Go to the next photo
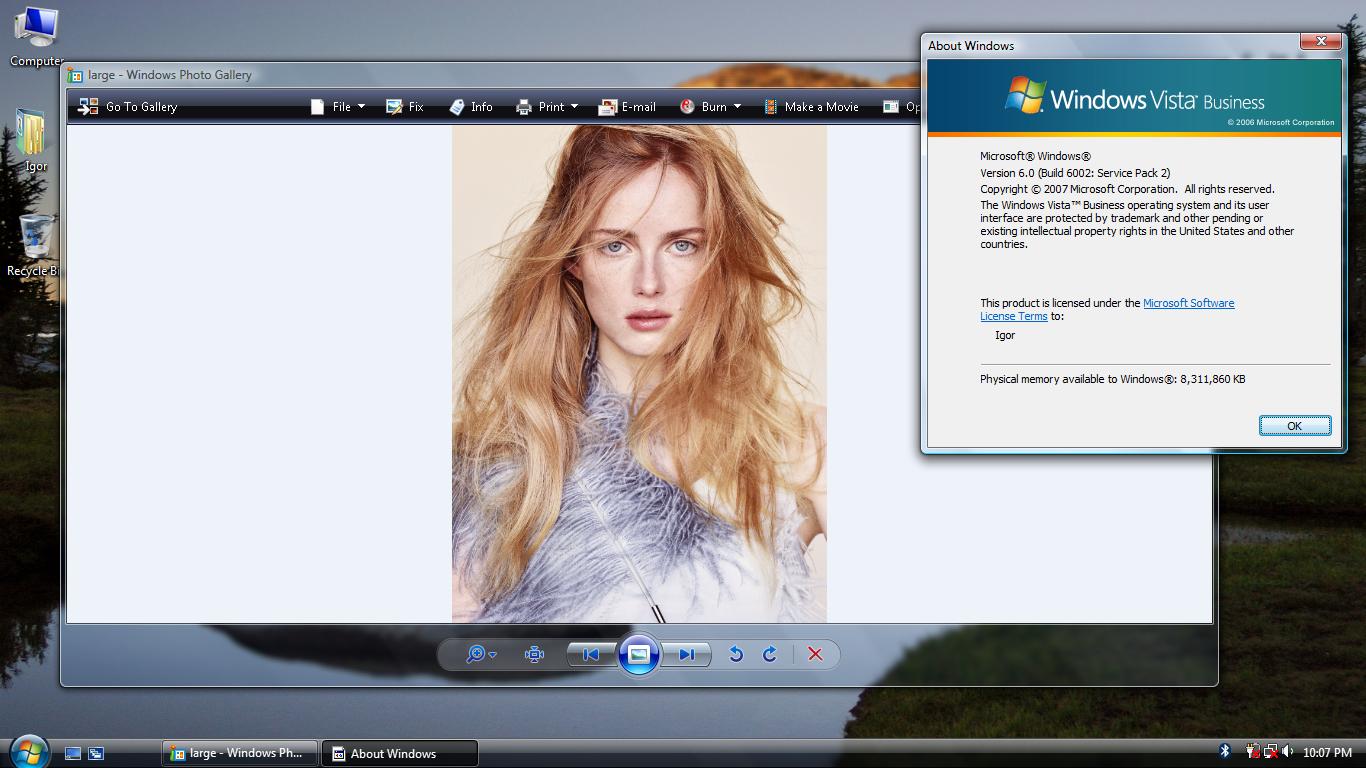This screenshot has width=1366, height=768. click(x=686, y=654)
